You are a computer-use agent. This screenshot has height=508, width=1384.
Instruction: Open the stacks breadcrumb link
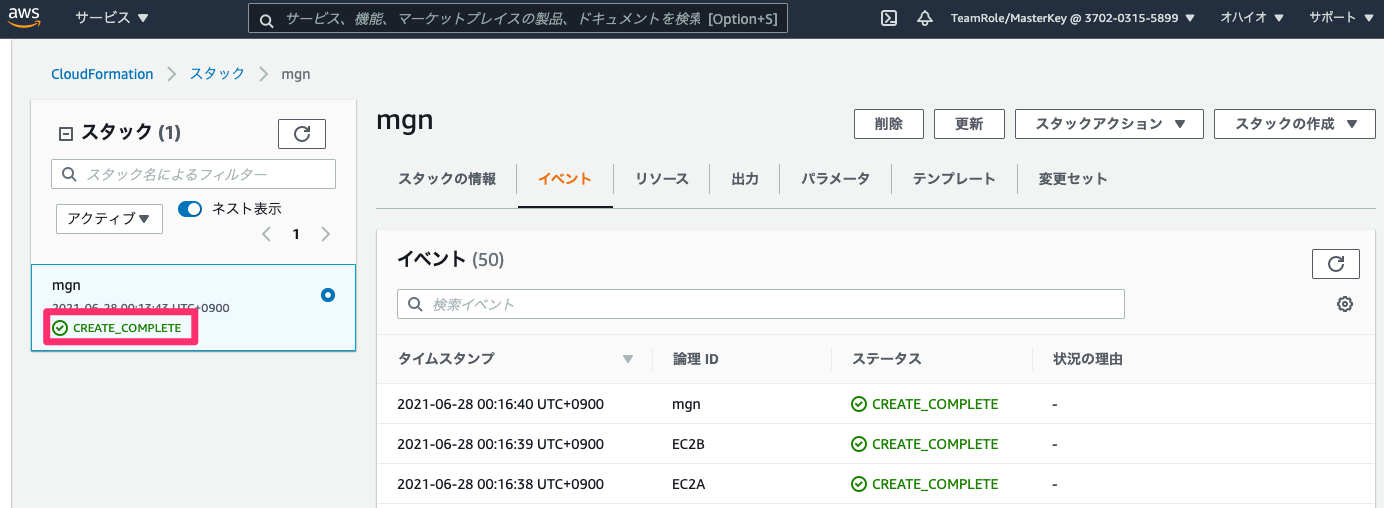(217, 74)
